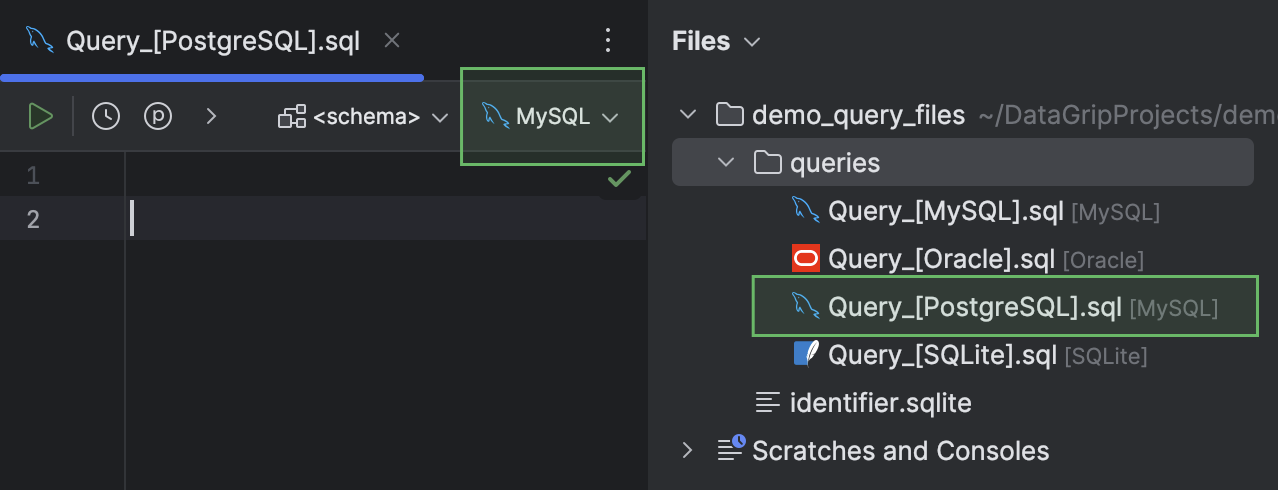1278x490 pixels.
Task: Close the Query_[PostgreSQL].sql tab
Action: pos(393,40)
